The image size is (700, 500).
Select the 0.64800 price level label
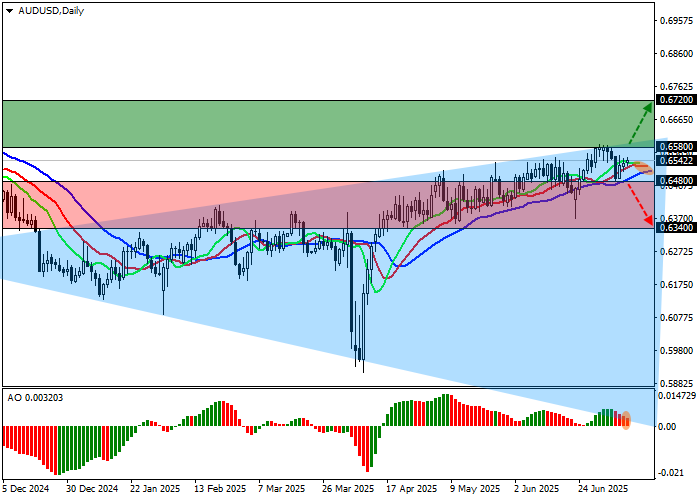(677, 181)
